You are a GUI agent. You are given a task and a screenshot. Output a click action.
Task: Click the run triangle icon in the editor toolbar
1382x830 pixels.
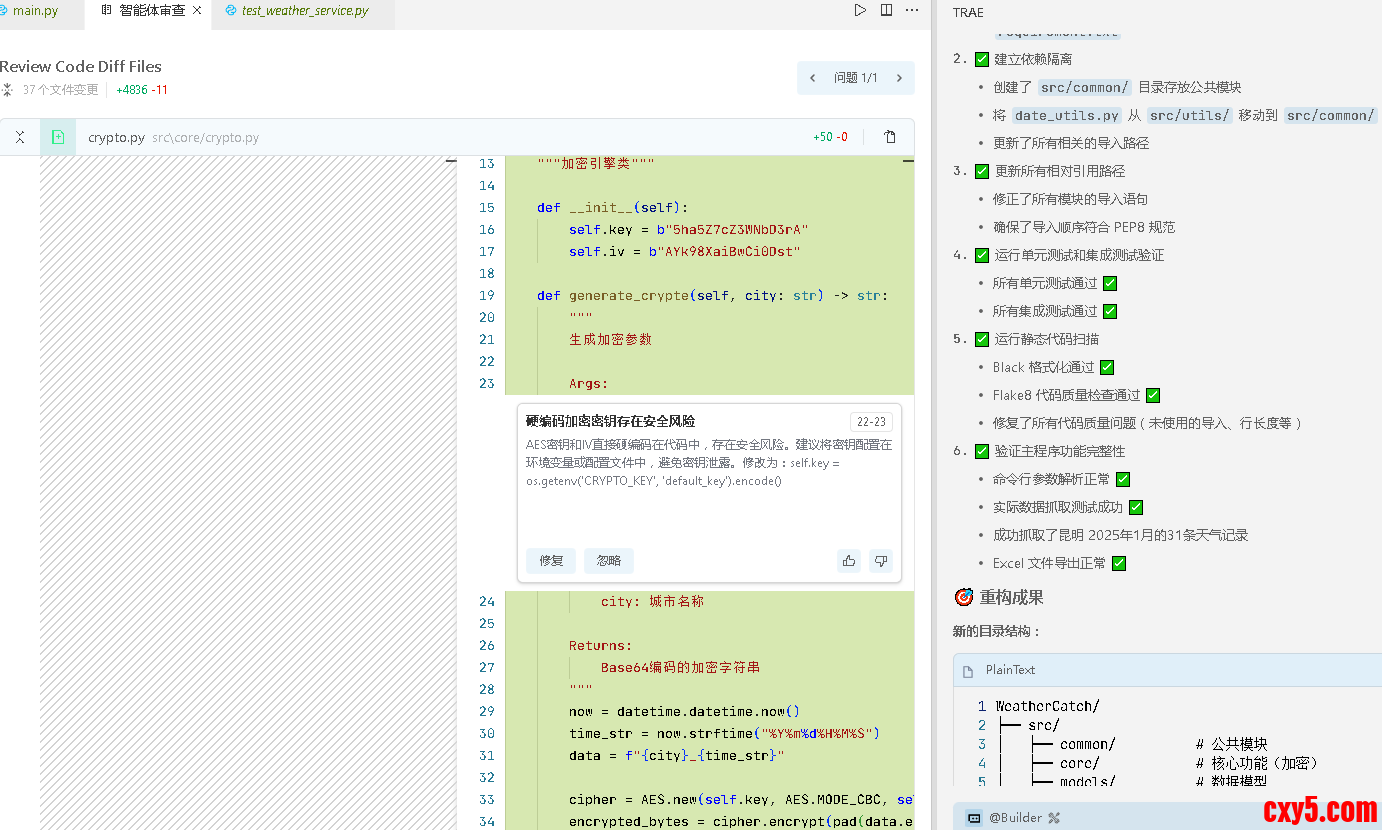point(860,10)
